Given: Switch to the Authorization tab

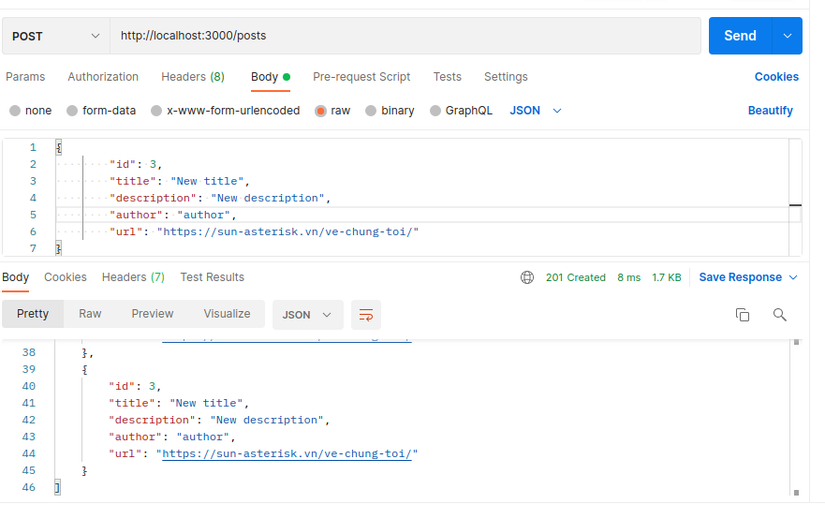Looking at the screenshot, I should (103, 77).
